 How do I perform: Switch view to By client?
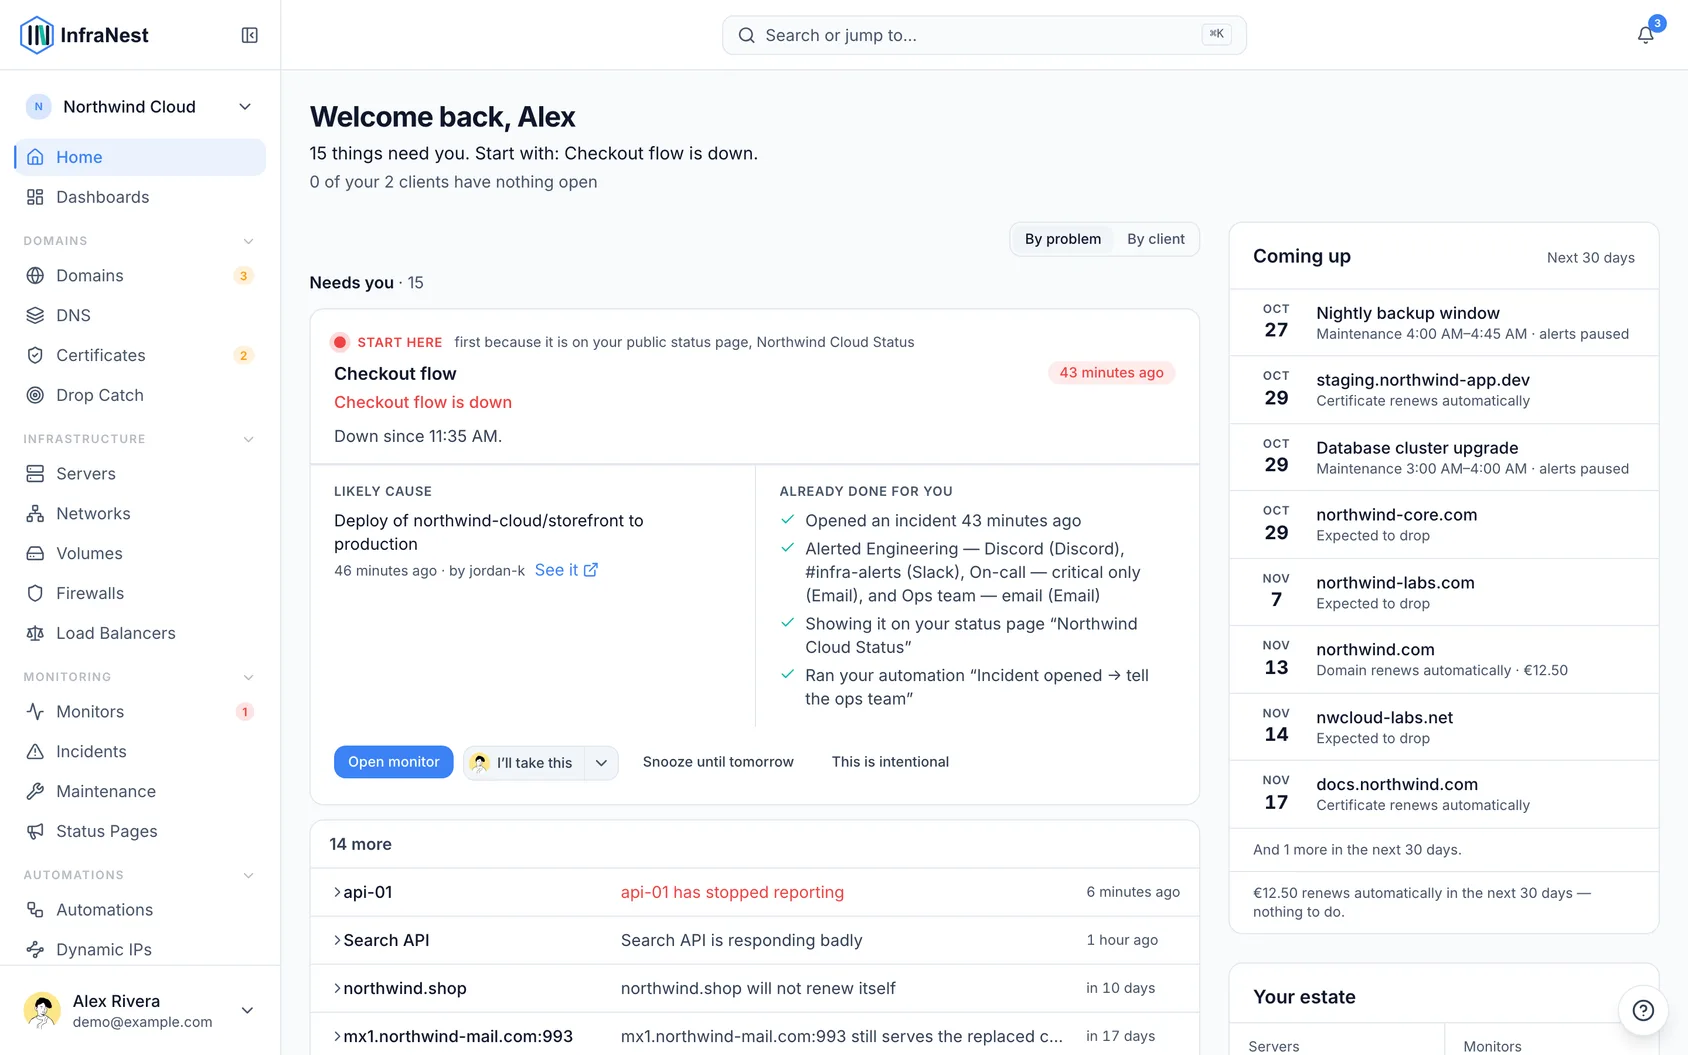tap(1155, 239)
